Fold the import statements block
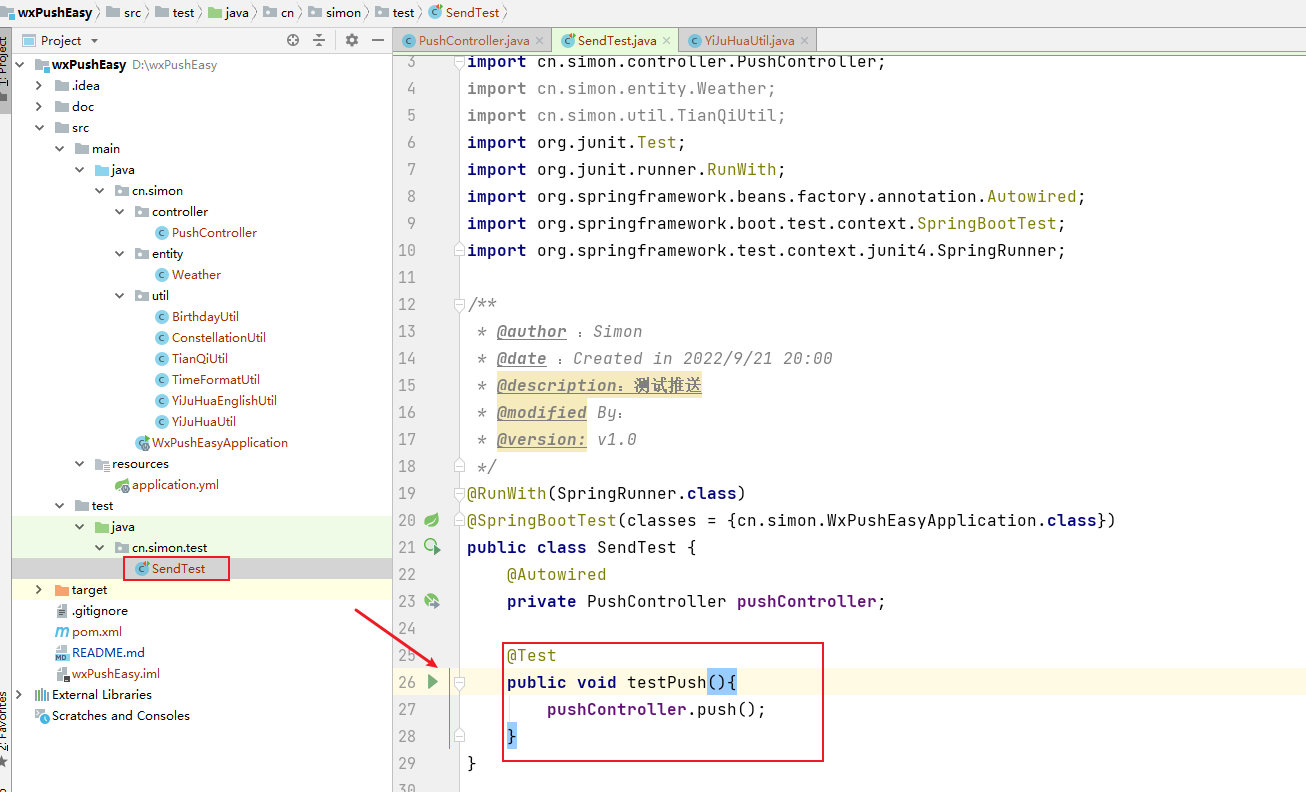Viewport: 1306px width, 792px height. point(459,62)
